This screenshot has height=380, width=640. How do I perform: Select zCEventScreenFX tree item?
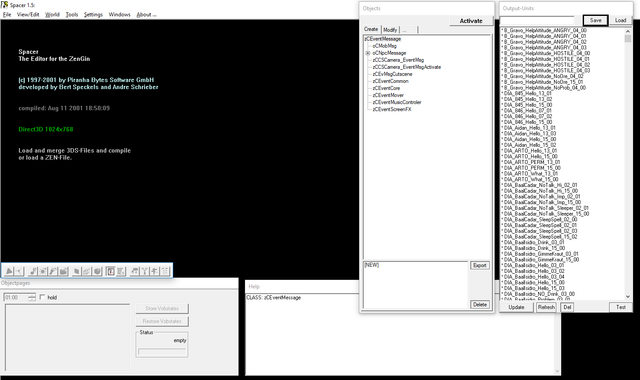click(392, 109)
